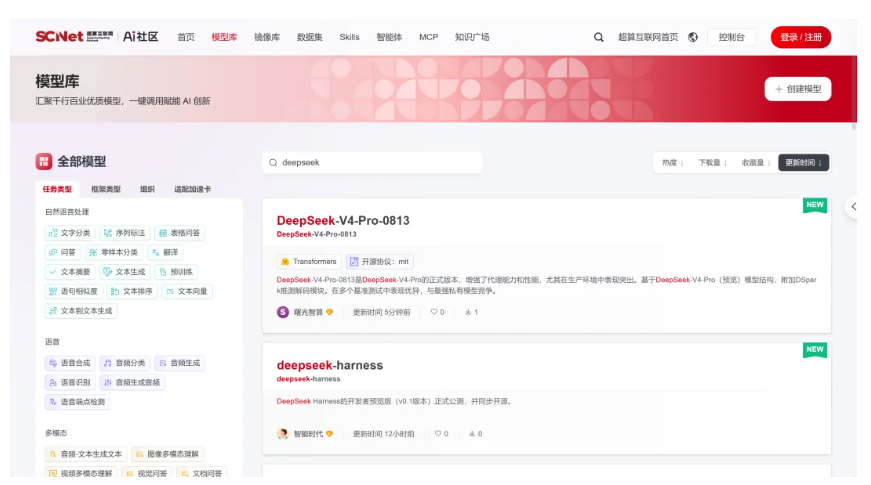This screenshot has width=871, height=485.
Task: Click the red 全部模型 grid icon
Action: 44,162
